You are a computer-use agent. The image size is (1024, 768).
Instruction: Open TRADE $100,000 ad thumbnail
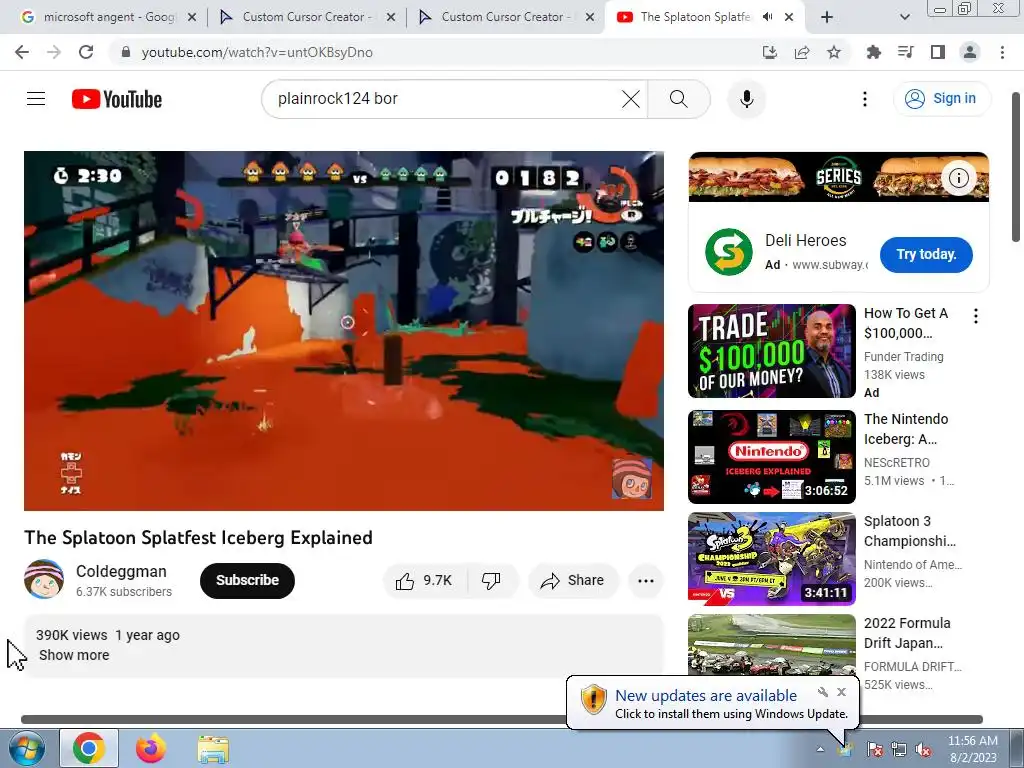point(771,351)
